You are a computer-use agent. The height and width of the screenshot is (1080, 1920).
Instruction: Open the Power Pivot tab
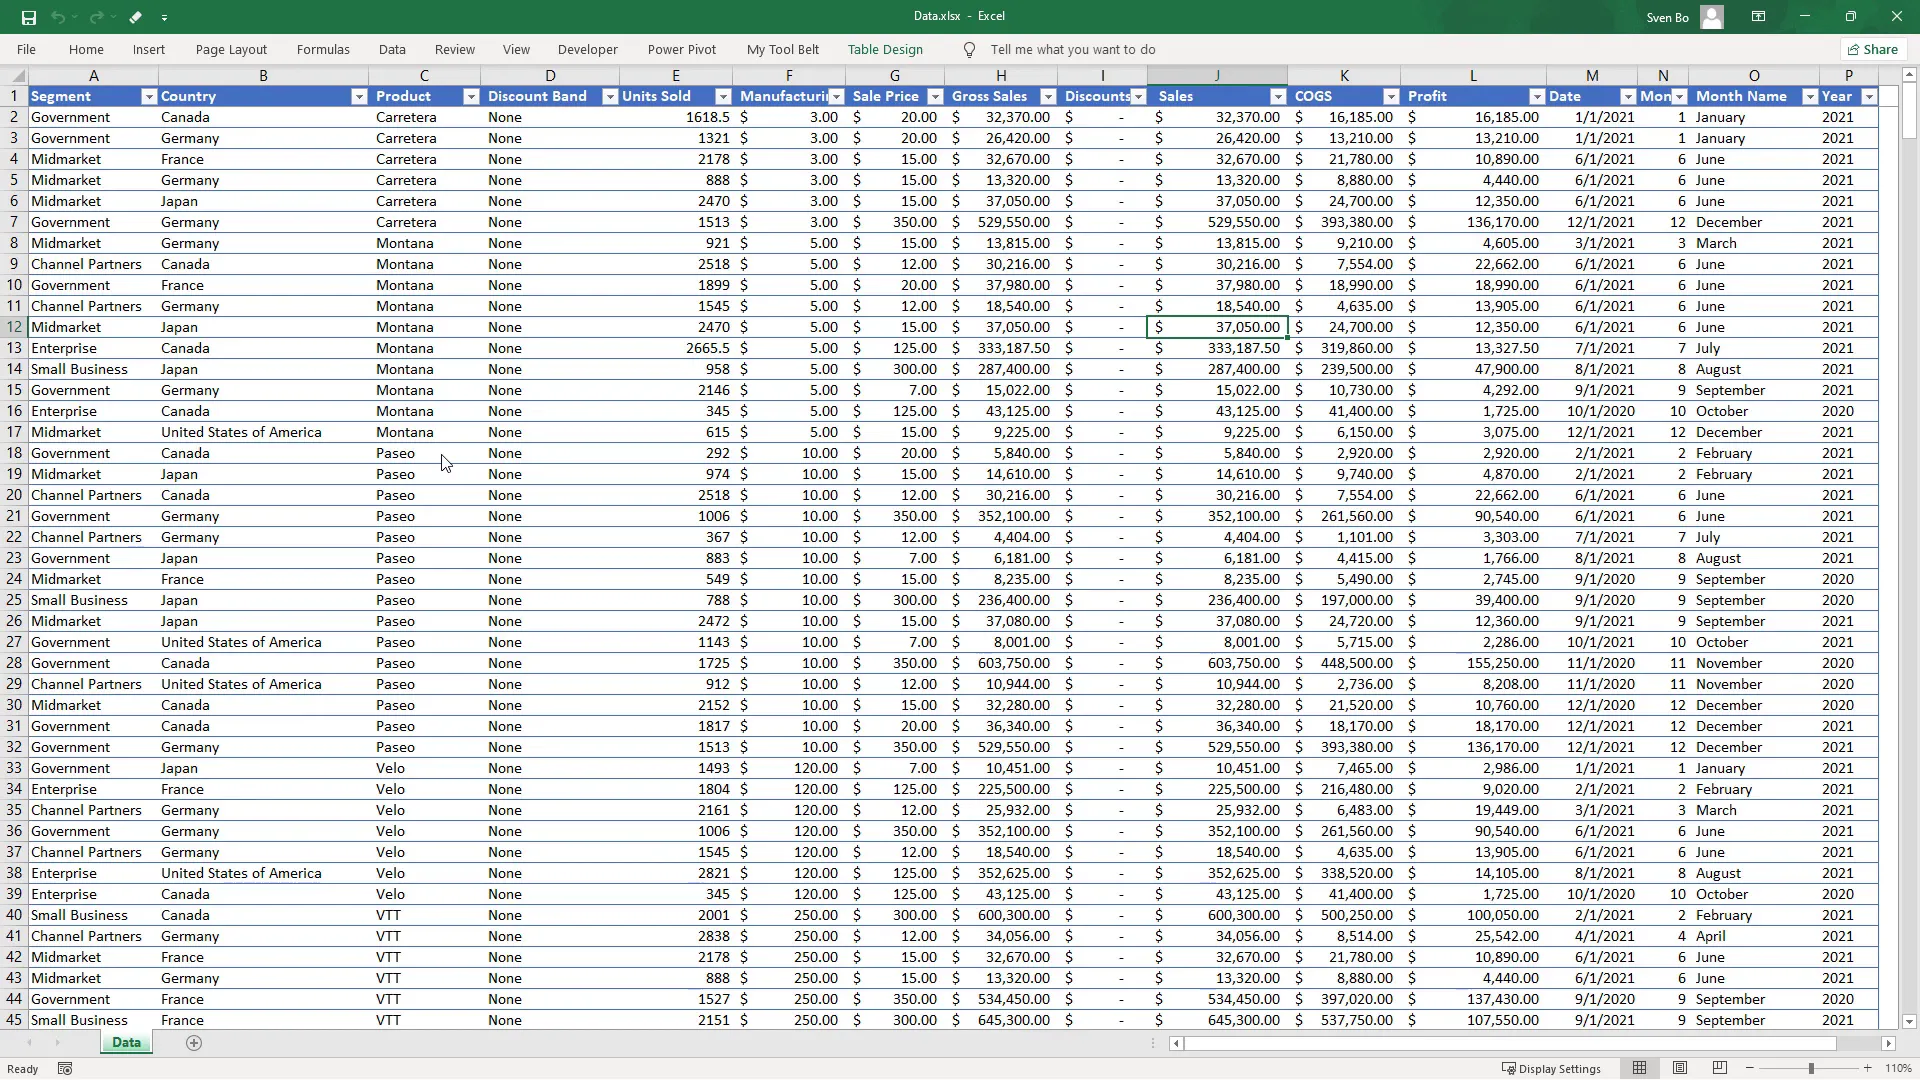coord(681,50)
